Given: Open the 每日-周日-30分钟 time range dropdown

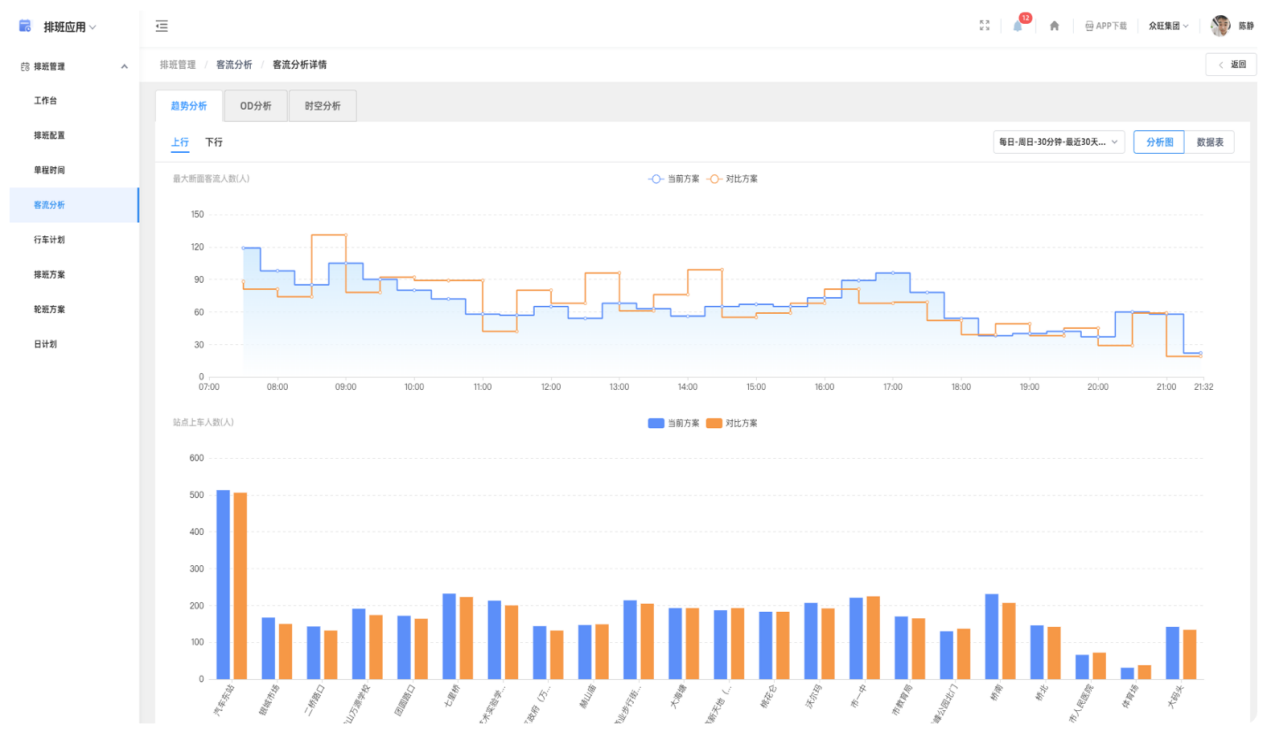Looking at the screenshot, I should (x=1058, y=142).
